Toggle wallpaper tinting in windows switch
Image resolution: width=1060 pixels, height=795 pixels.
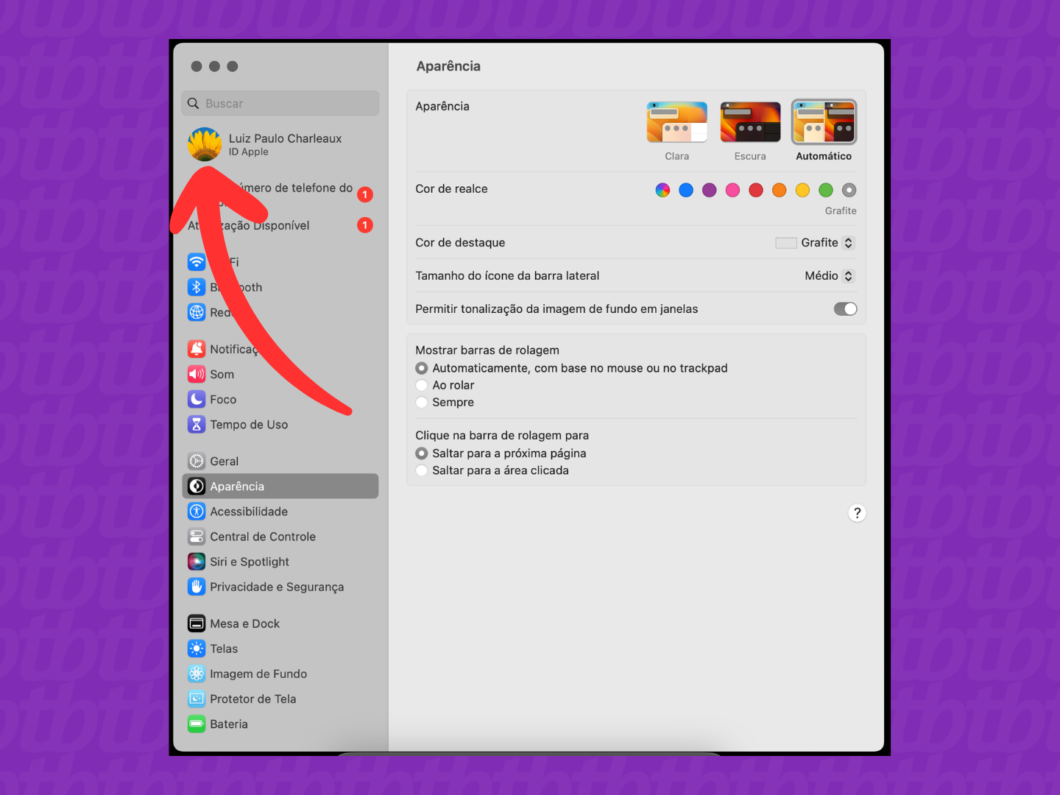point(845,309)
